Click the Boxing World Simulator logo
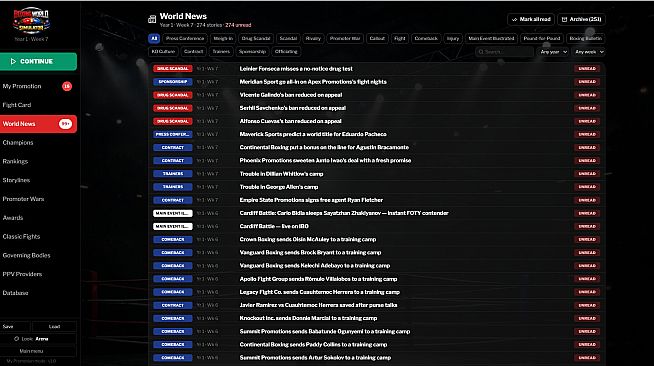The height and width of the screenshot is (366, 654). (31, 20)
